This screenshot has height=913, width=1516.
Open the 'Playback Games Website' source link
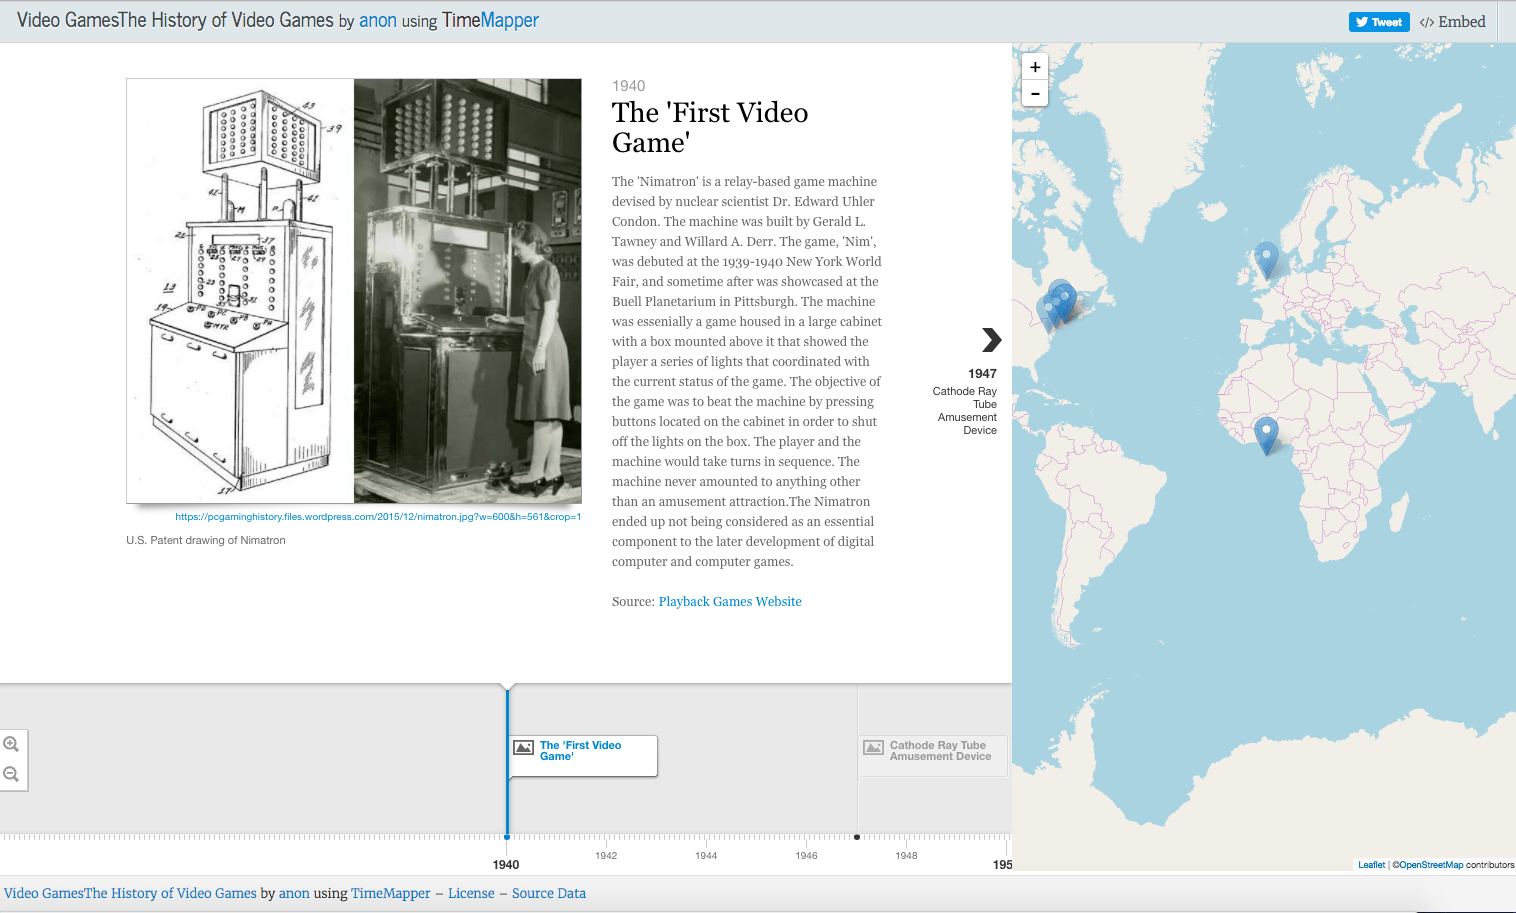[x=729, y=601]
